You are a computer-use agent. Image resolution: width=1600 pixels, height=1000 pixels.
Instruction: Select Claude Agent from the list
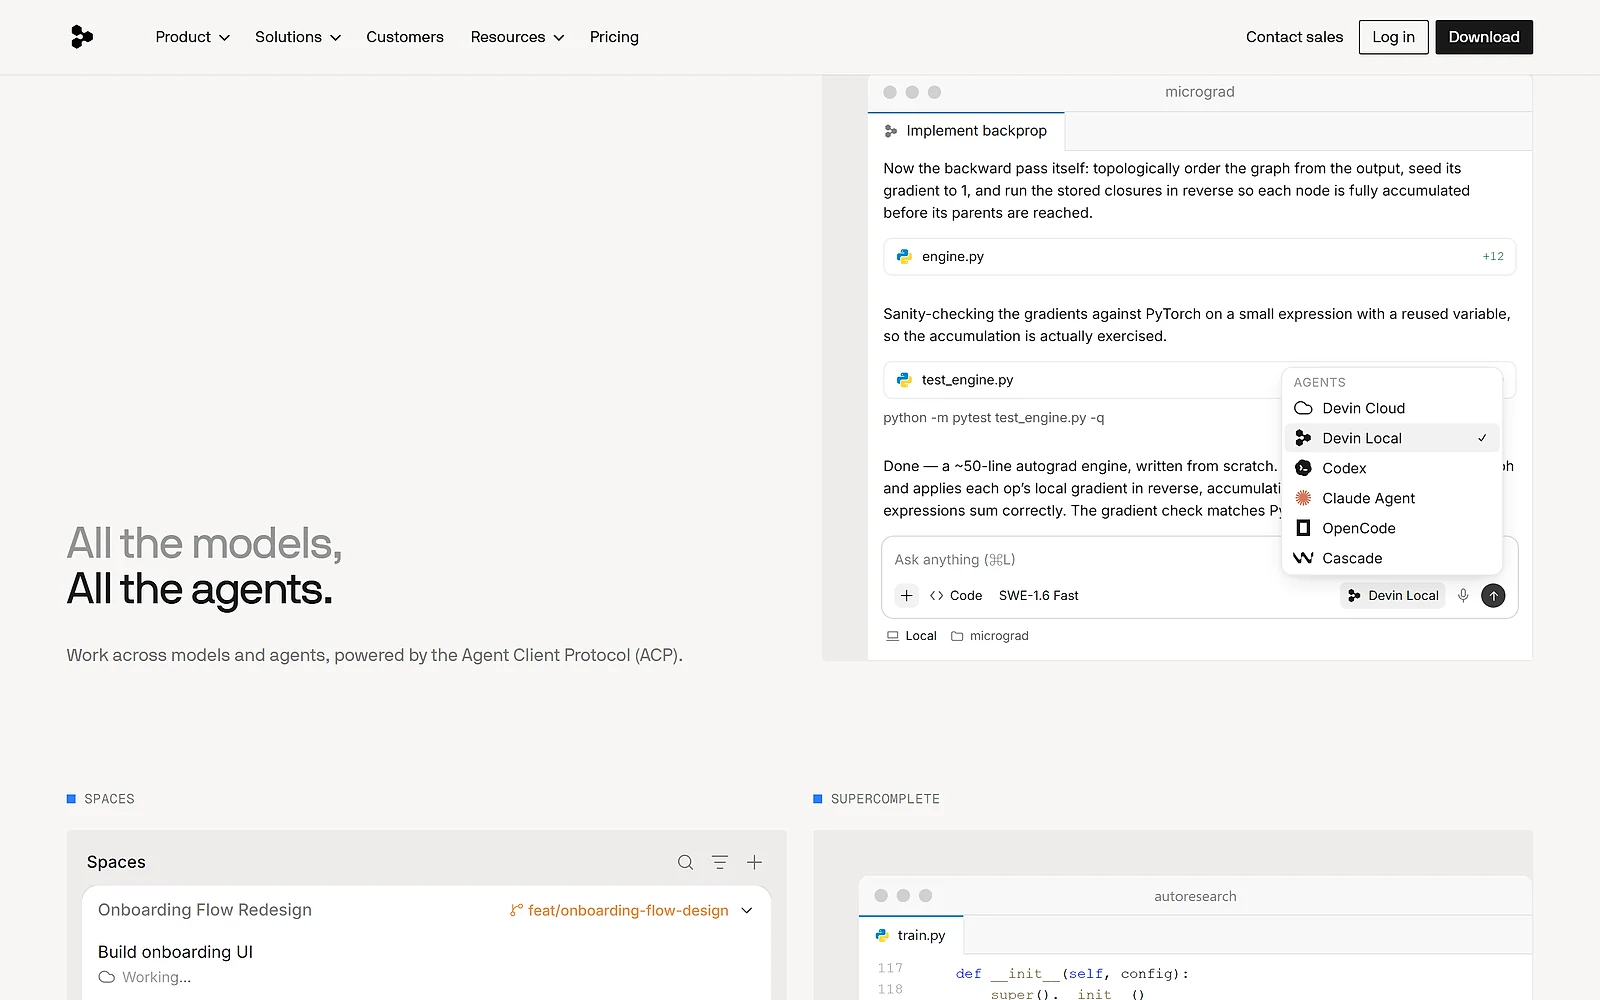coord(1391,498)
